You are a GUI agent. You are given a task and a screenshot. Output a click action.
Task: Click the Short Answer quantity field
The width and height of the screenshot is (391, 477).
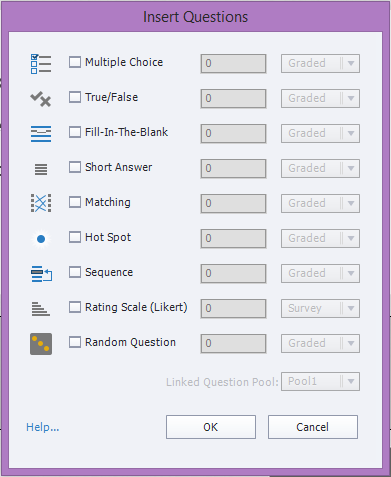[233, 168]
